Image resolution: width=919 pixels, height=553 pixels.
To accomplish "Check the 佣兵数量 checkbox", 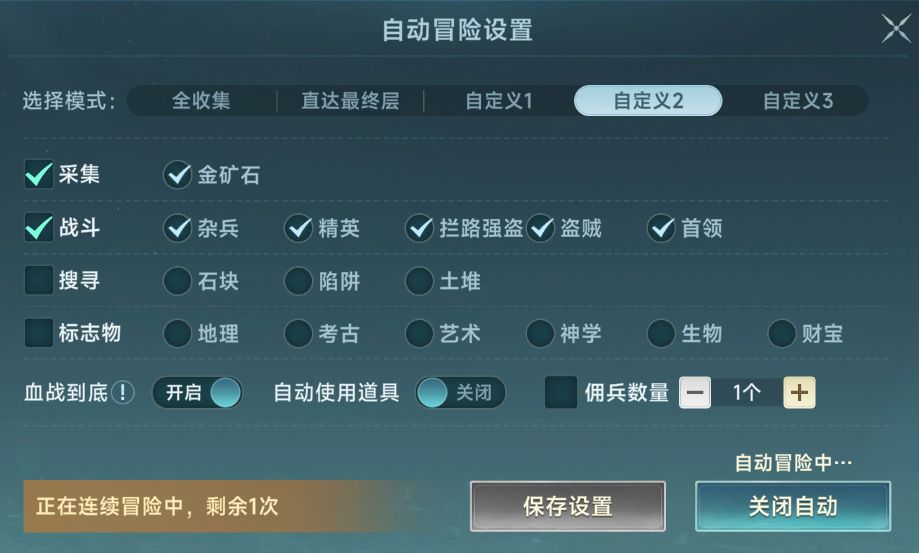I will click(560, 393).
